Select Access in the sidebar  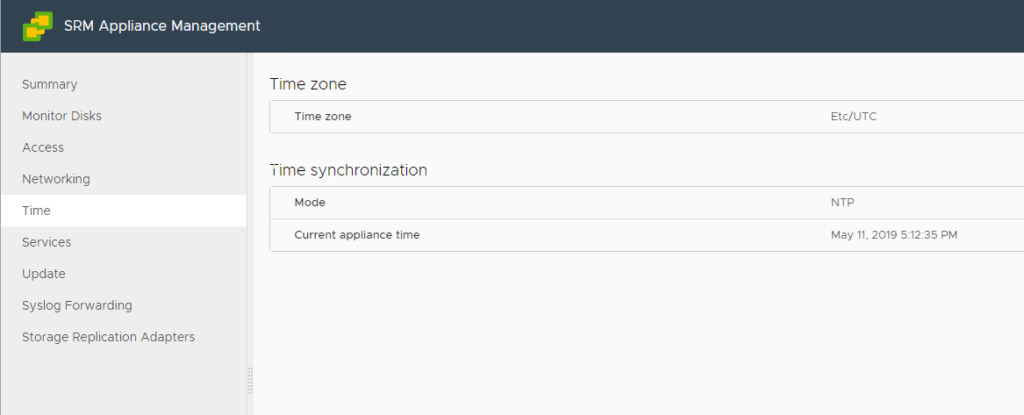click(x=43, y=148)
